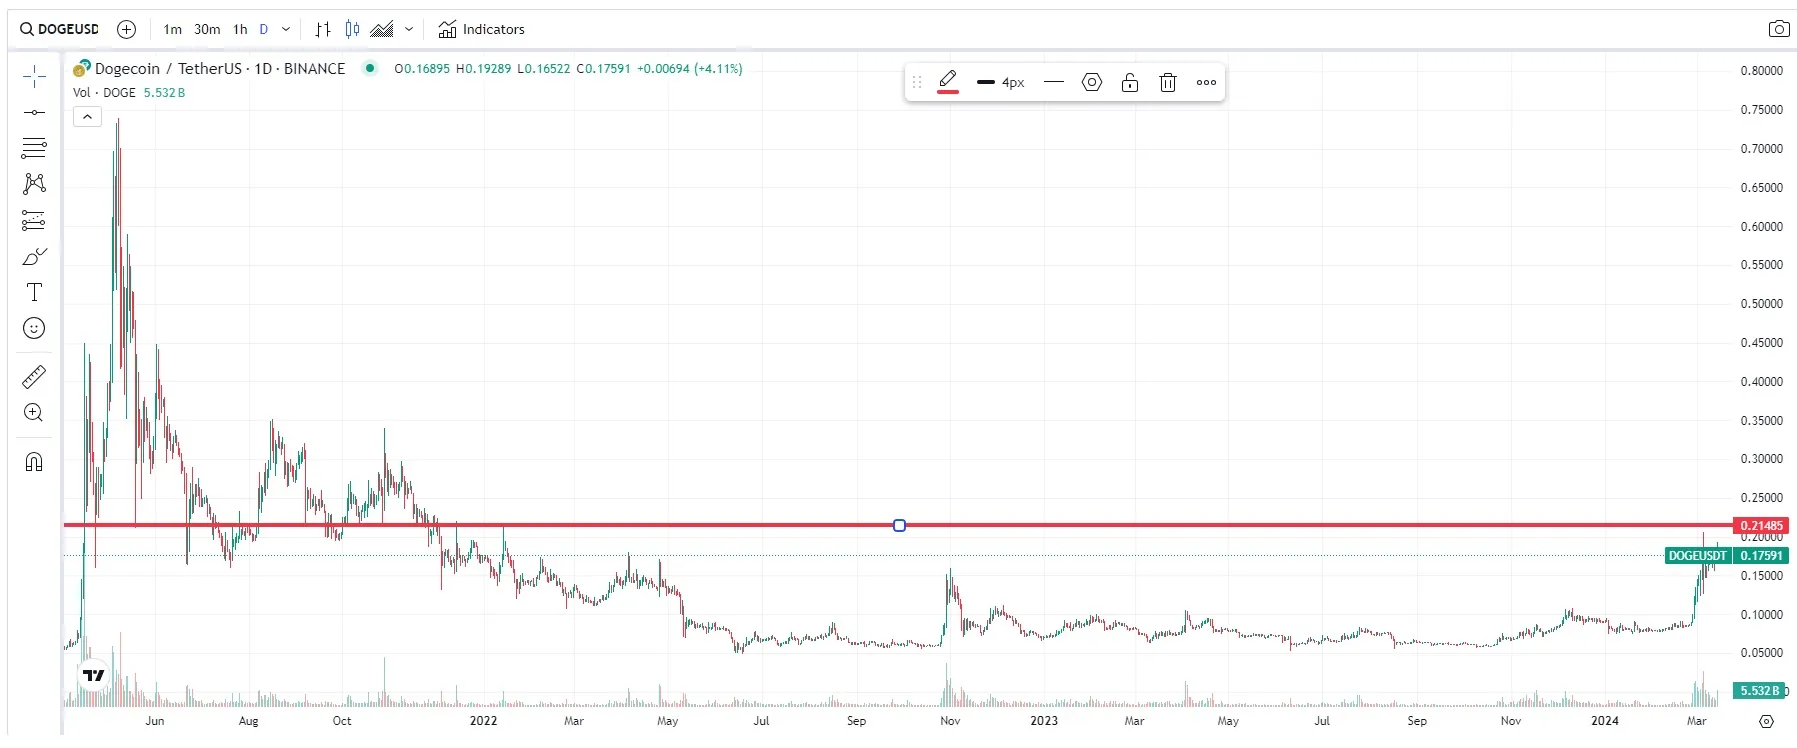Click the 2023 label on time axis
The width and height of the screenshot is (1797, 748).
pyautogui.click(x=1044, y=720)
